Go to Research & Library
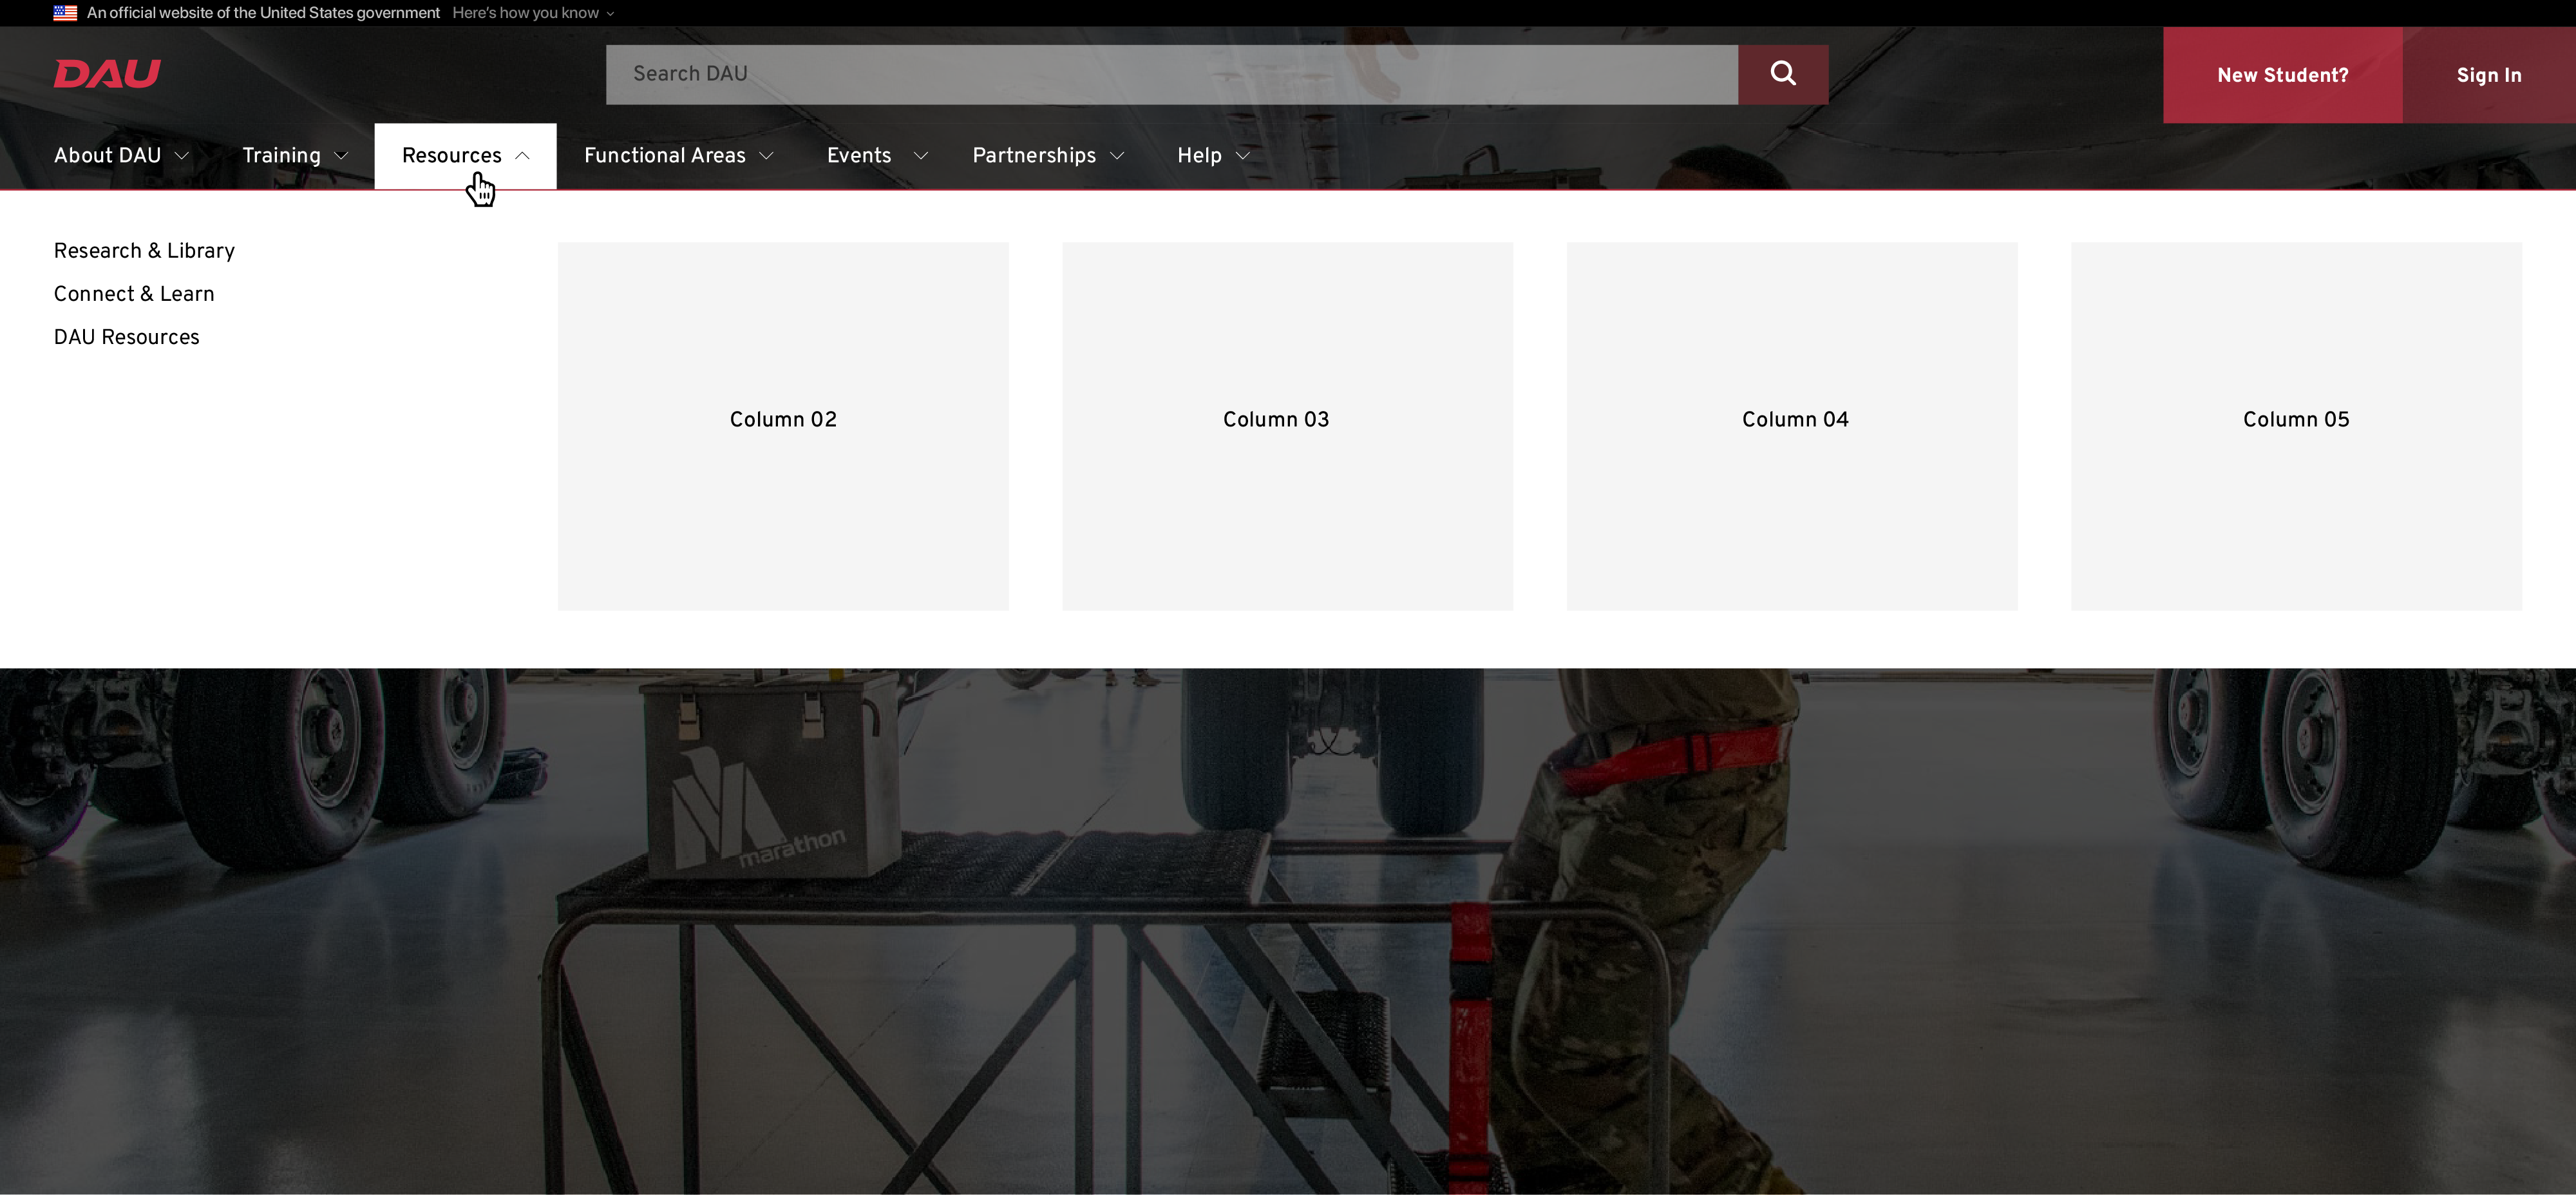 click(144, 251)
